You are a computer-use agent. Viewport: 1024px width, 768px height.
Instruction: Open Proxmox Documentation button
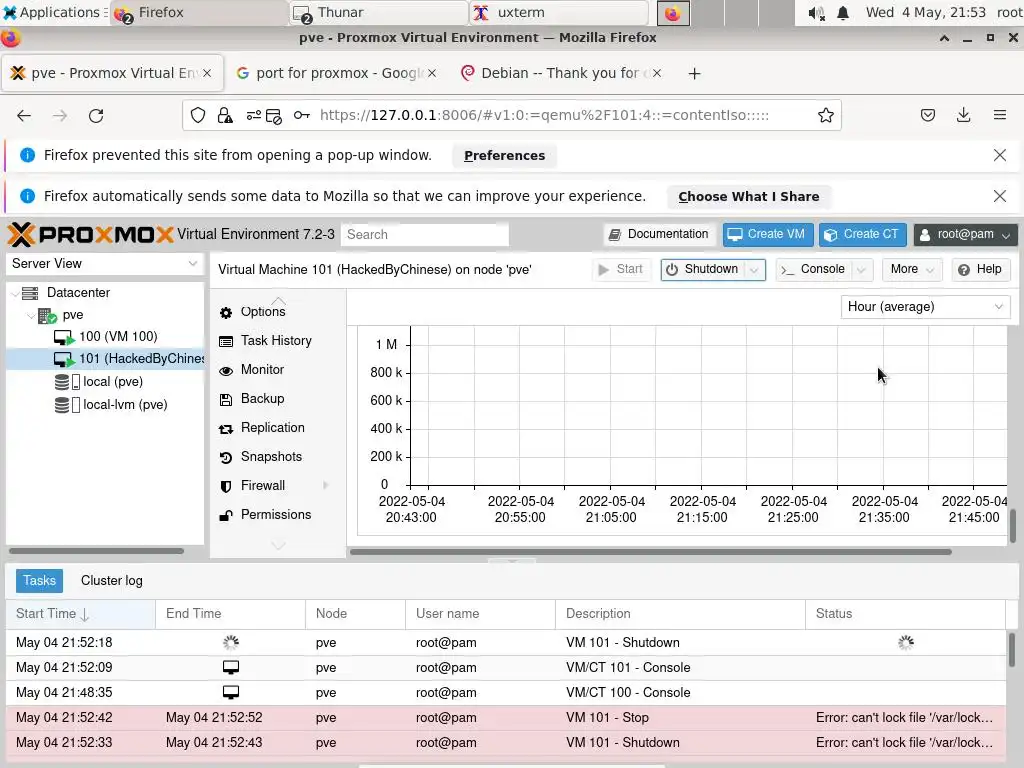point(659,234)
